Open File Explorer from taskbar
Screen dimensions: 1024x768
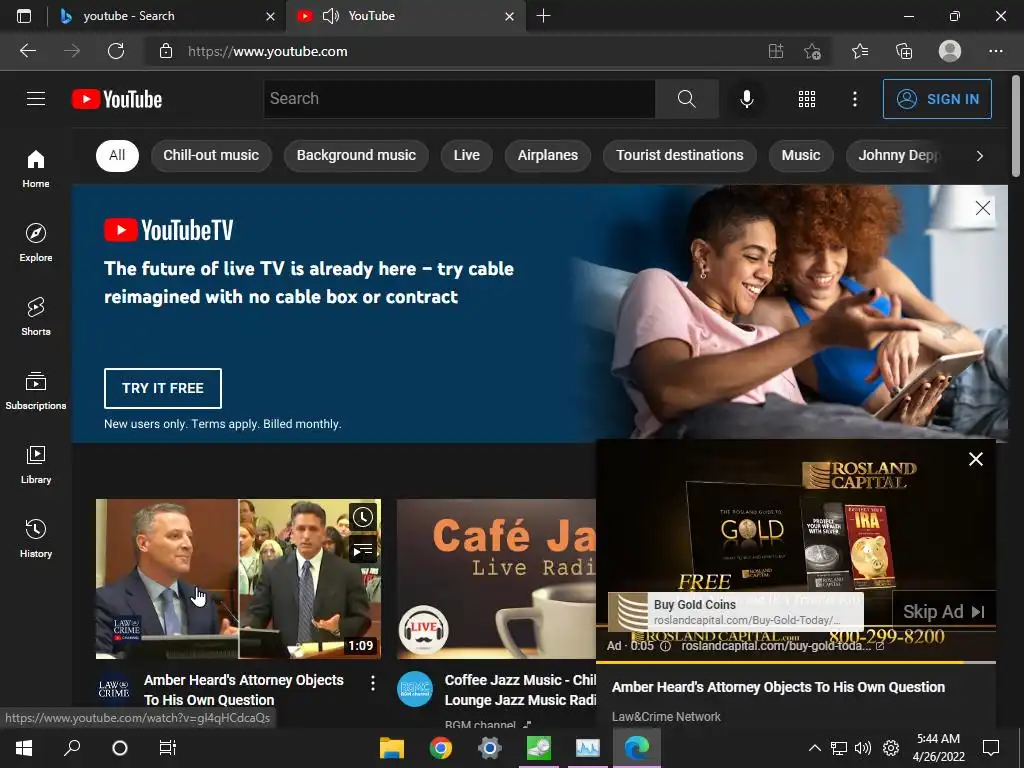392,748
